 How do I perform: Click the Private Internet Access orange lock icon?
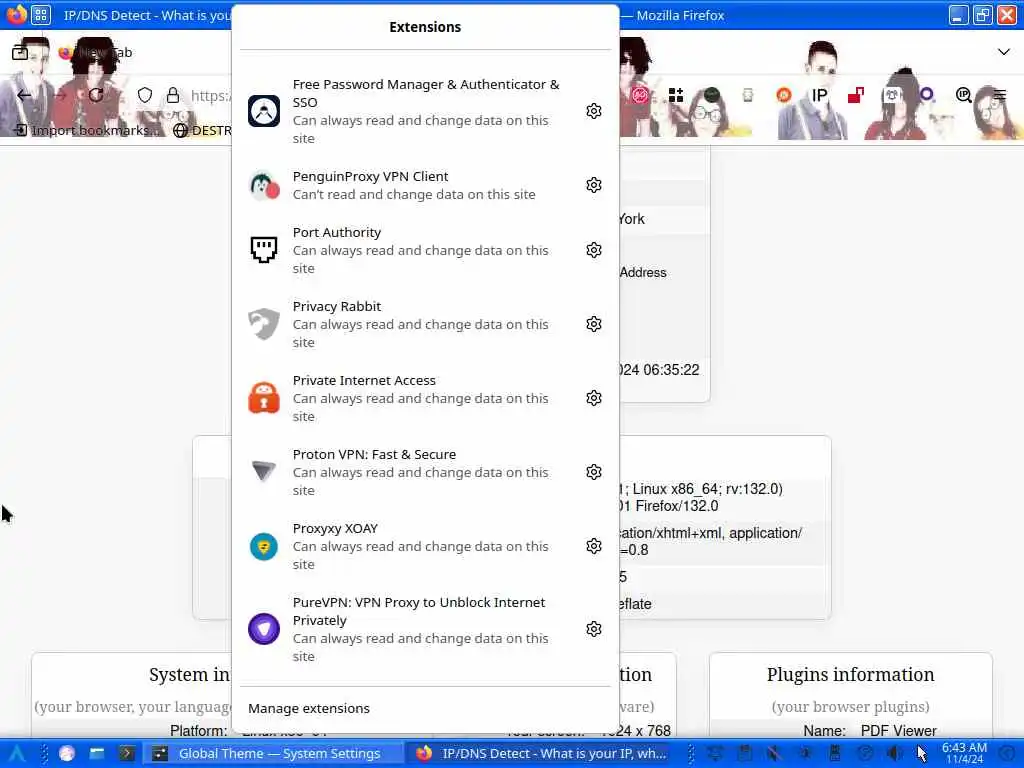[x=264, y=398]
